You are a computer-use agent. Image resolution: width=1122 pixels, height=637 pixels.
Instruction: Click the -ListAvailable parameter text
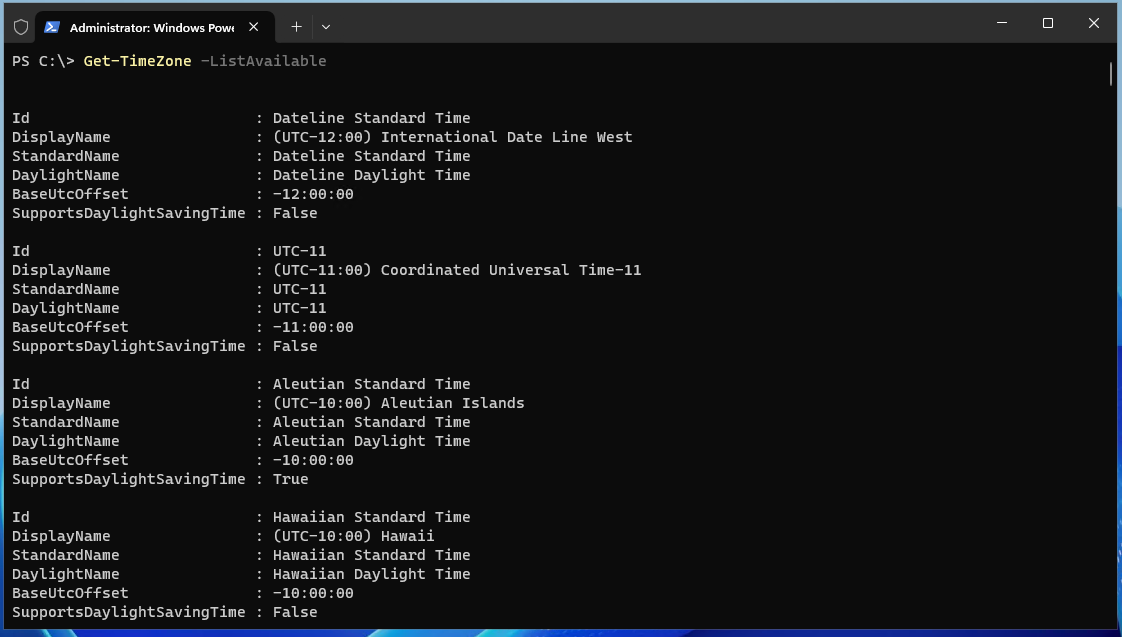coord(263,61)
